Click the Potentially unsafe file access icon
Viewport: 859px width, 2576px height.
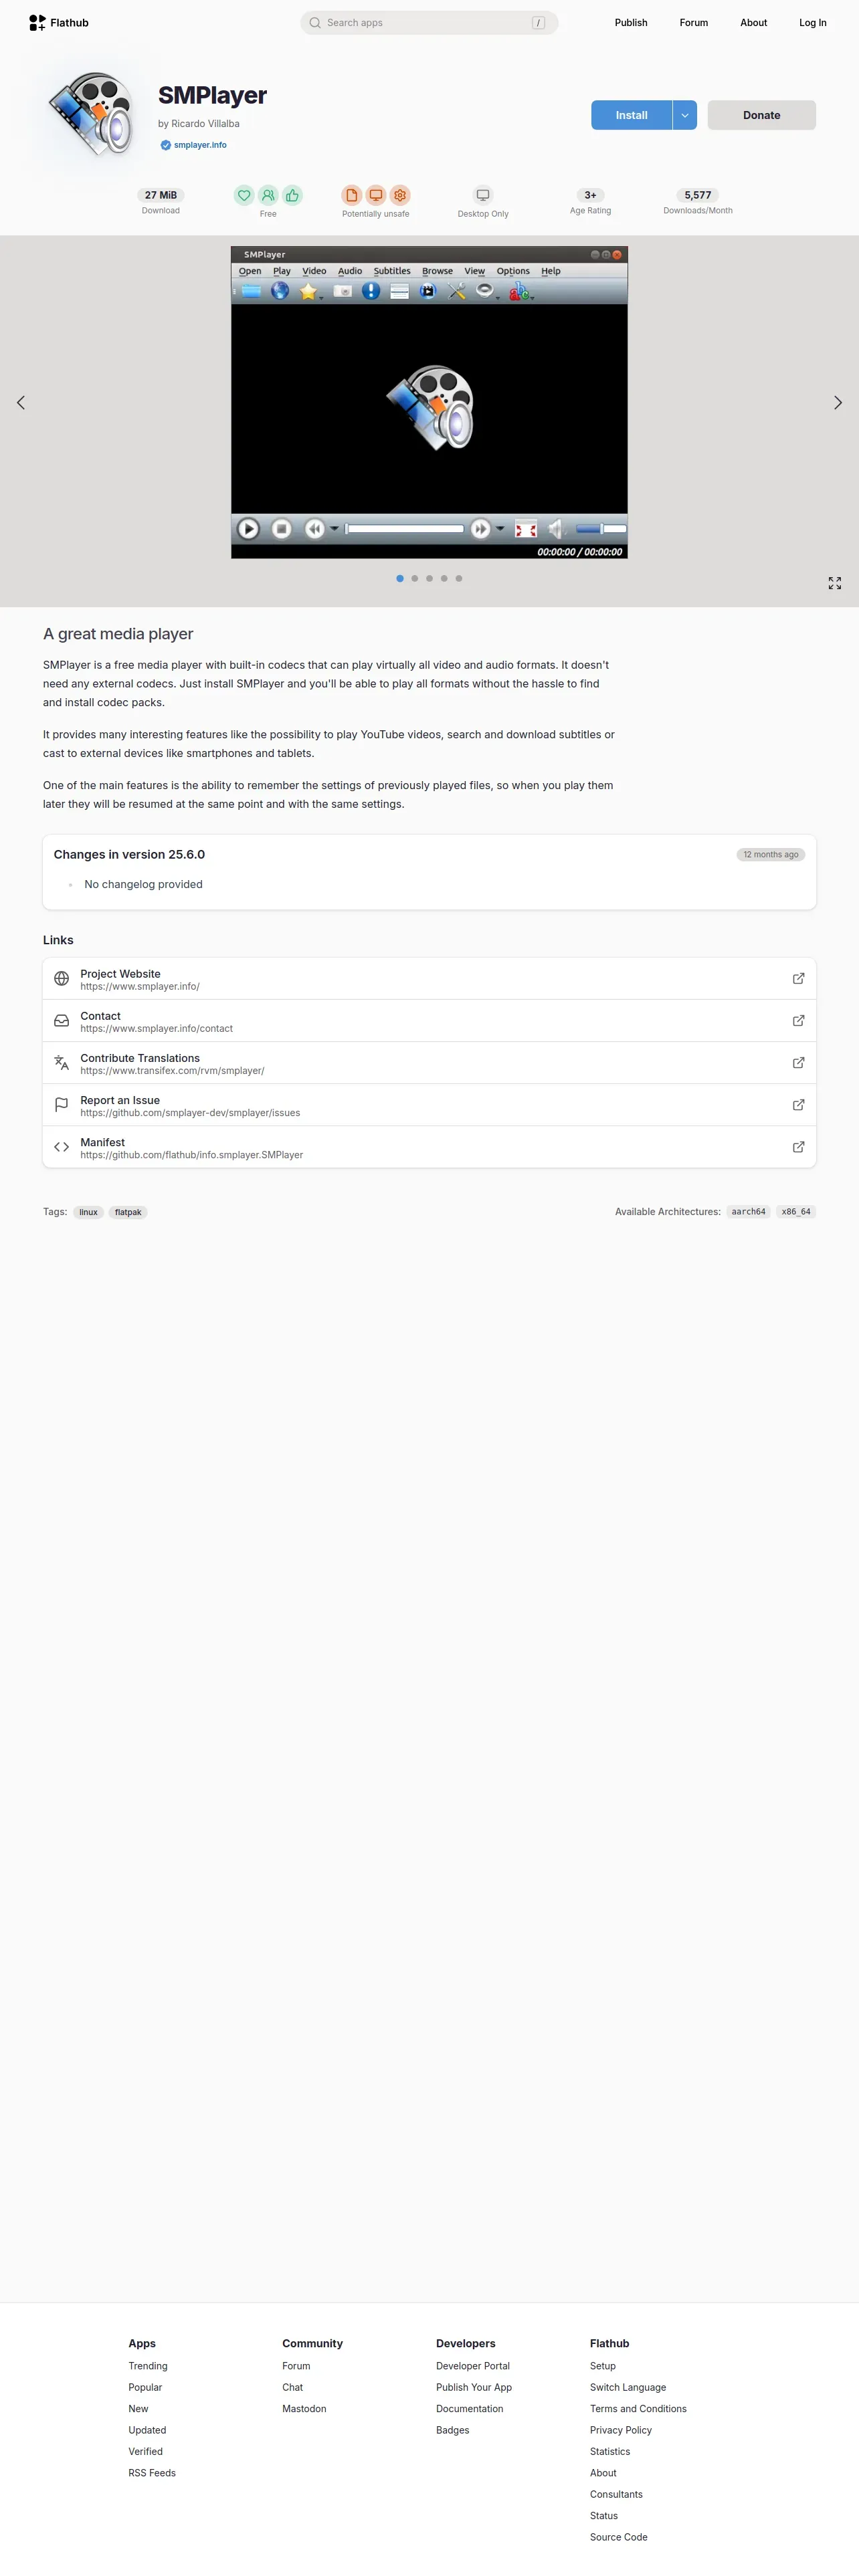(351, 195)
